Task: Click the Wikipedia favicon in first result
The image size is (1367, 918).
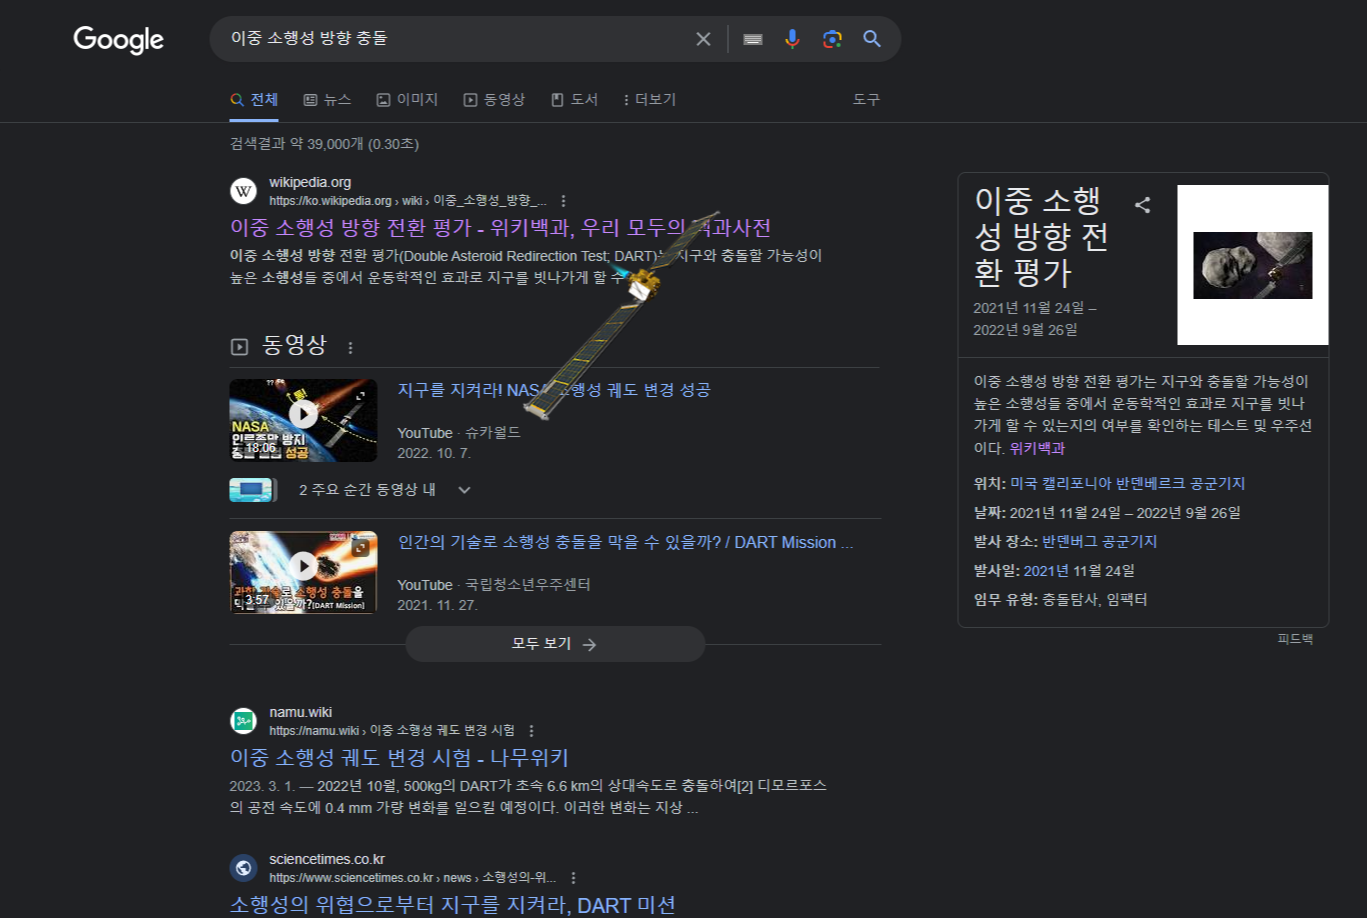Action: click(x=243, y=191)
